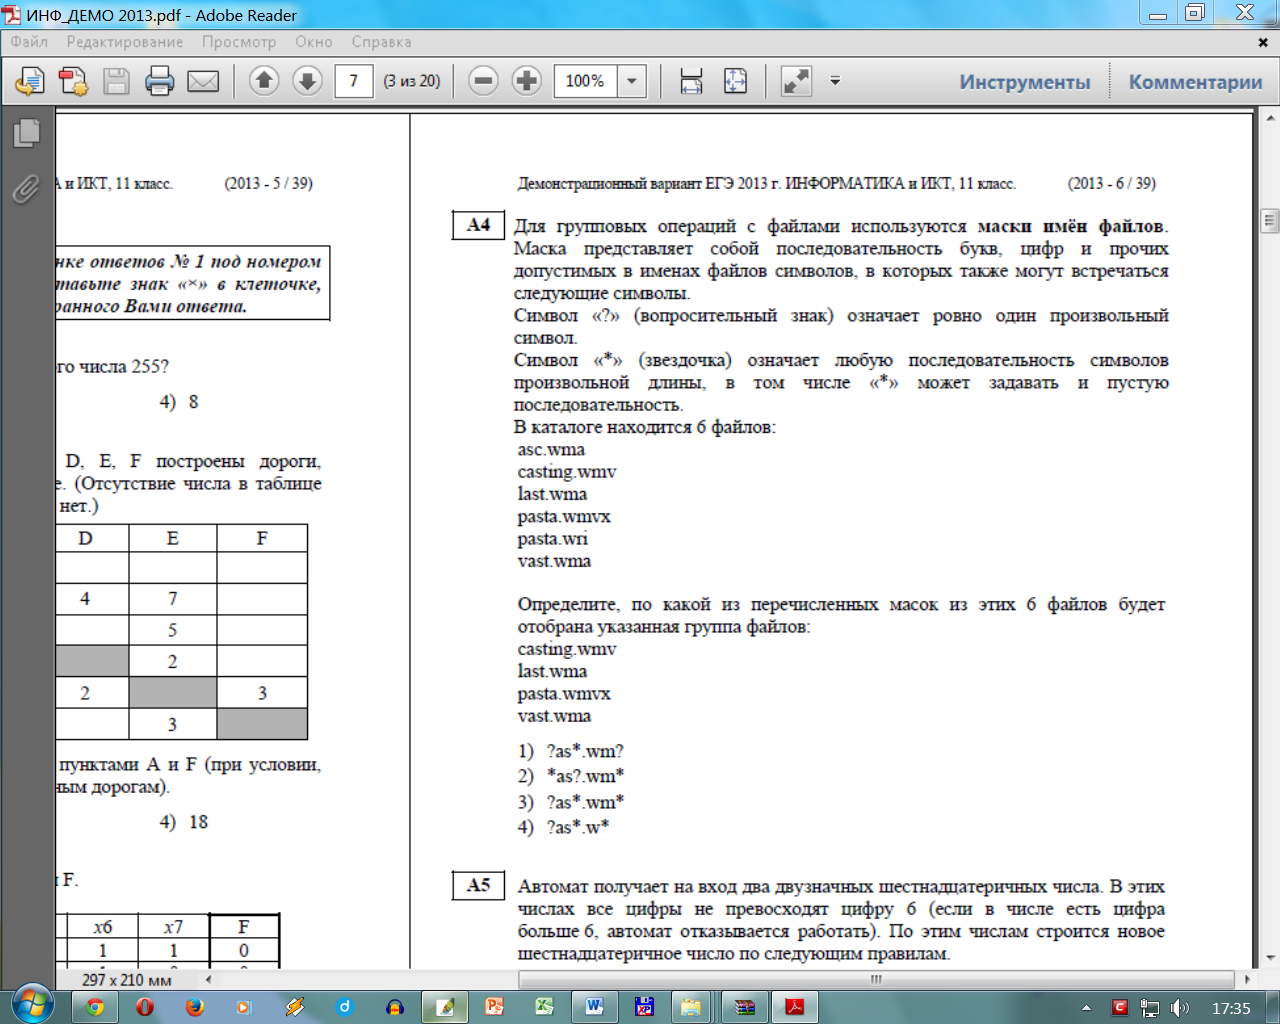
Task: Click answer option 1) ?as*.wm?
Action: click(x=571, y=751)
